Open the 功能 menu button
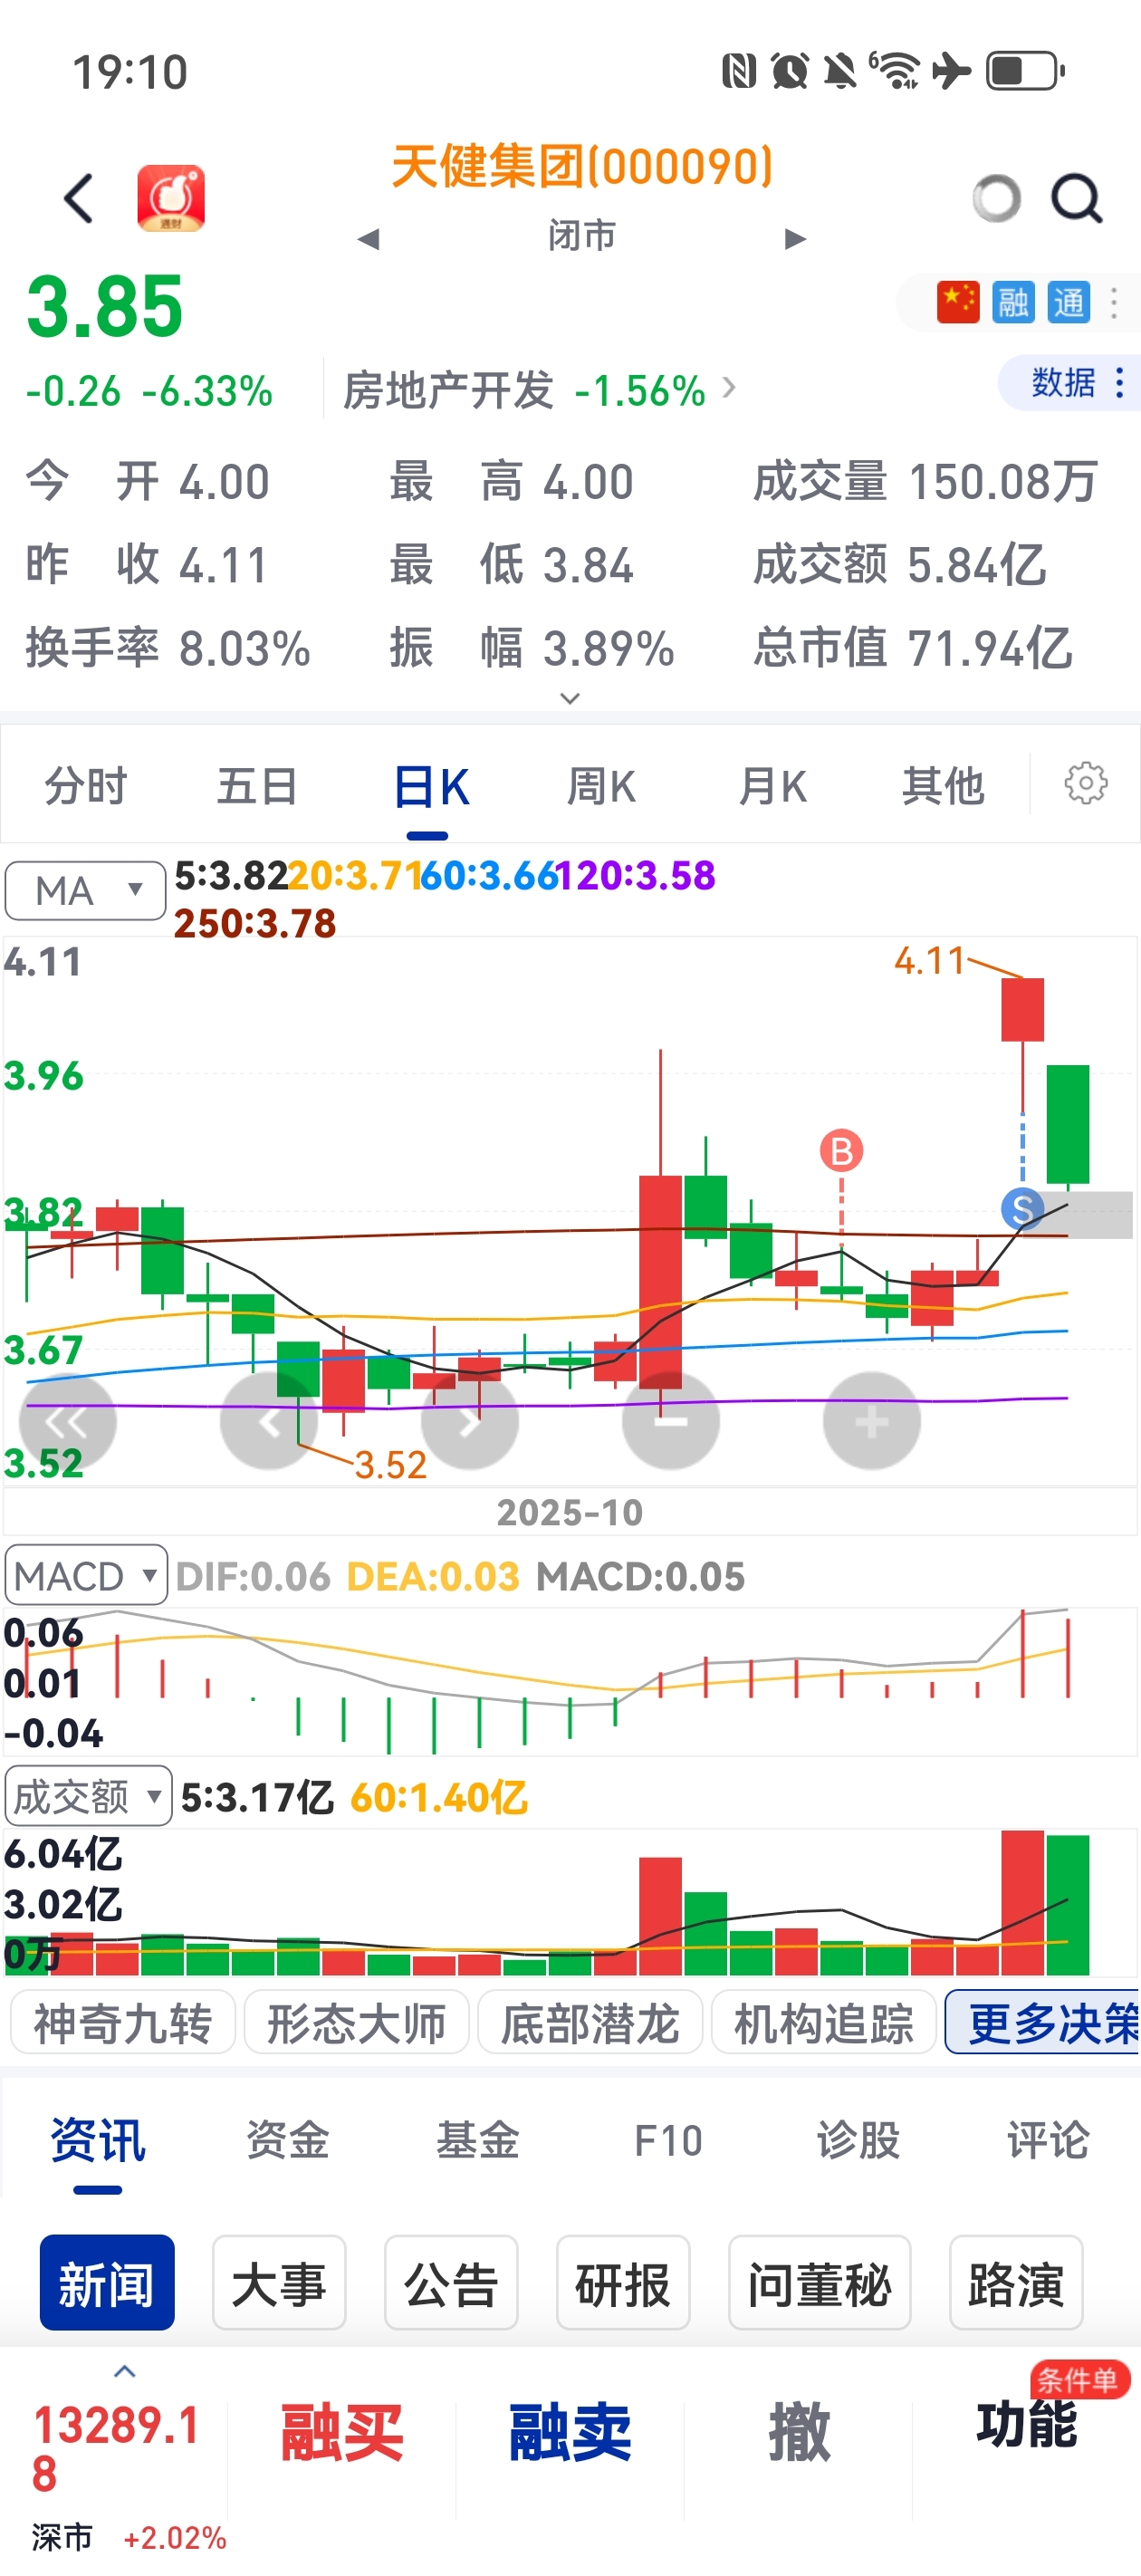 1027,2424
